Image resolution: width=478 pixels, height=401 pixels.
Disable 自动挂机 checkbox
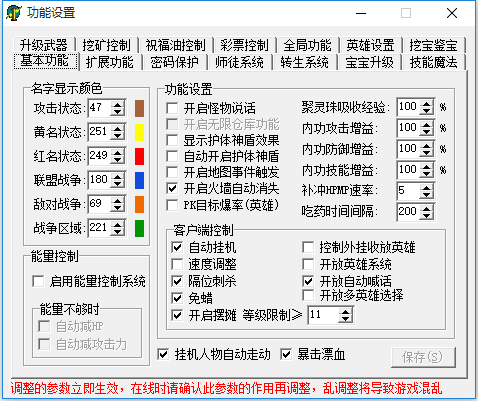pos(177,247)
